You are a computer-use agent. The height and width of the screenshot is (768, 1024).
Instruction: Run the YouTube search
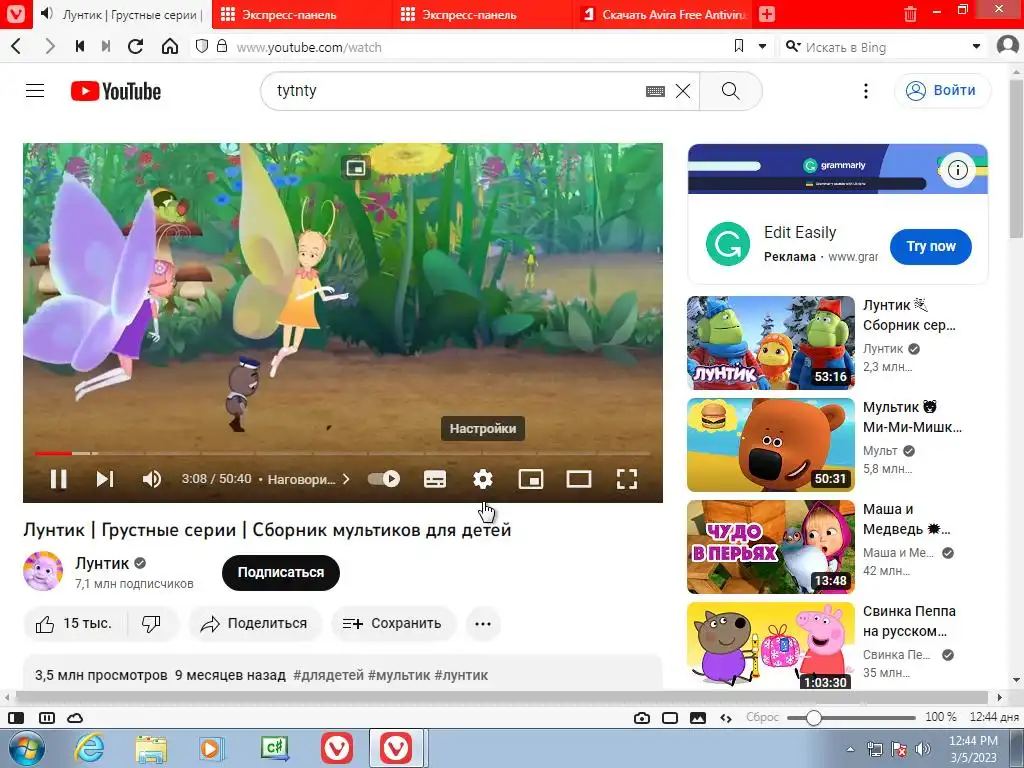731,91
